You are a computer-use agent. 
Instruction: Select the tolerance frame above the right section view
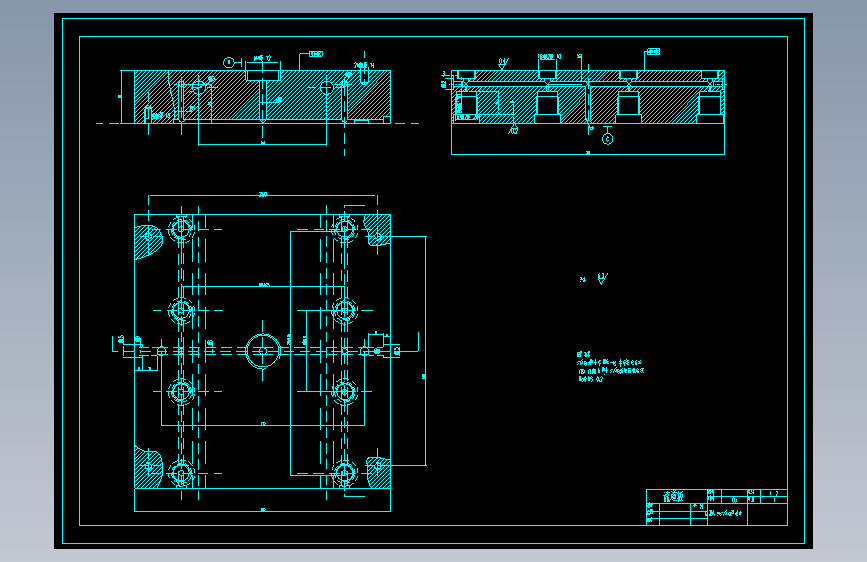pyautogui.click(x=653, y=51)
